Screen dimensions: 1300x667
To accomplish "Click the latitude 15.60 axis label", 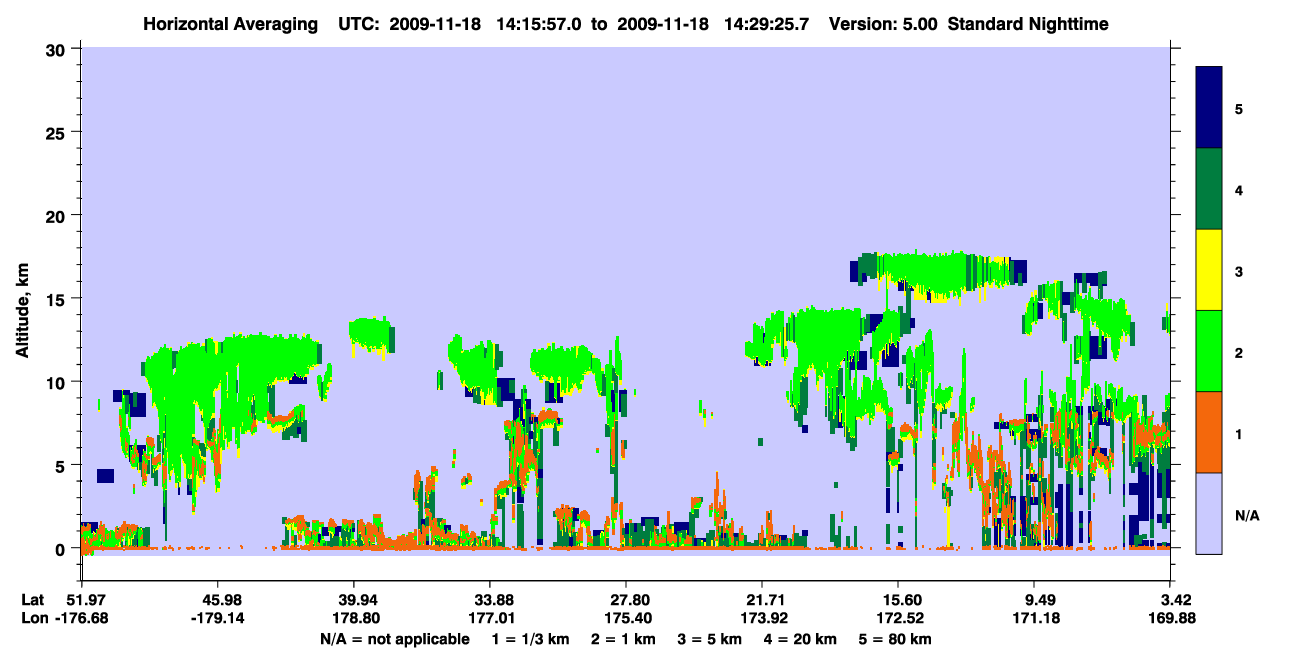I will coord(898,599).
